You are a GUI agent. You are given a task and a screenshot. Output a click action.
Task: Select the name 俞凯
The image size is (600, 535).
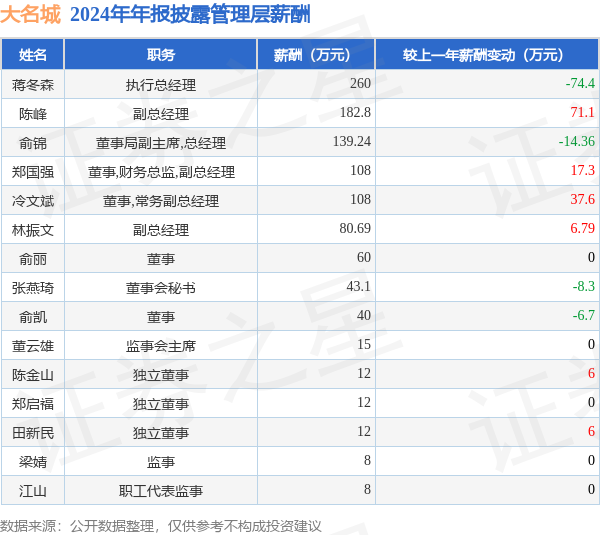(x=33, y=317)
